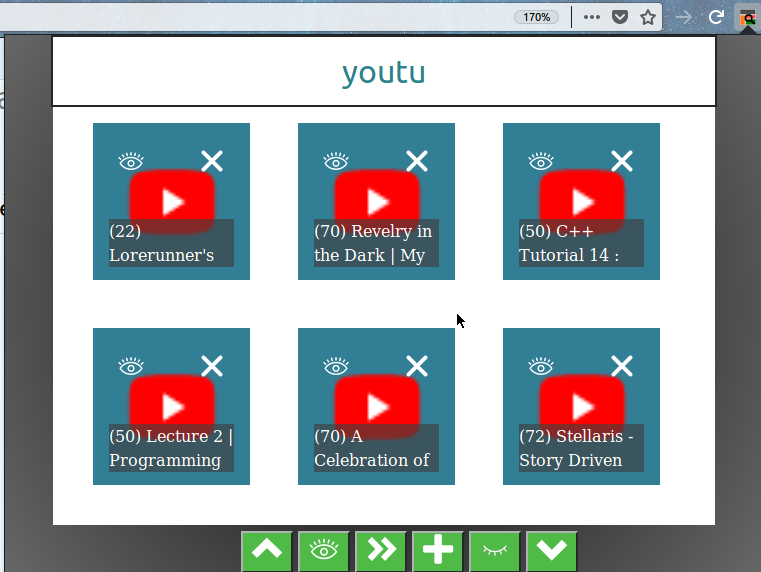
Task: Toggle eye icon on A Celebration of card
Action: point(336,366)
